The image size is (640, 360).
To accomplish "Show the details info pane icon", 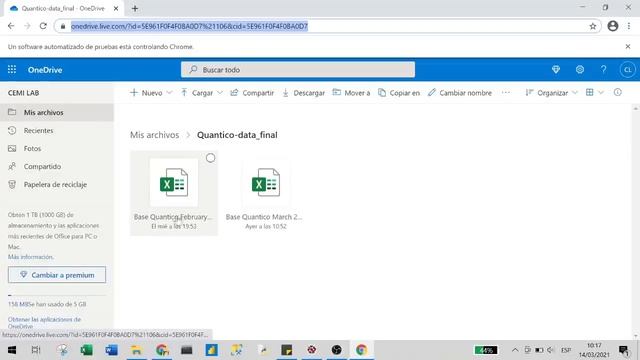I will click(618, 93).
